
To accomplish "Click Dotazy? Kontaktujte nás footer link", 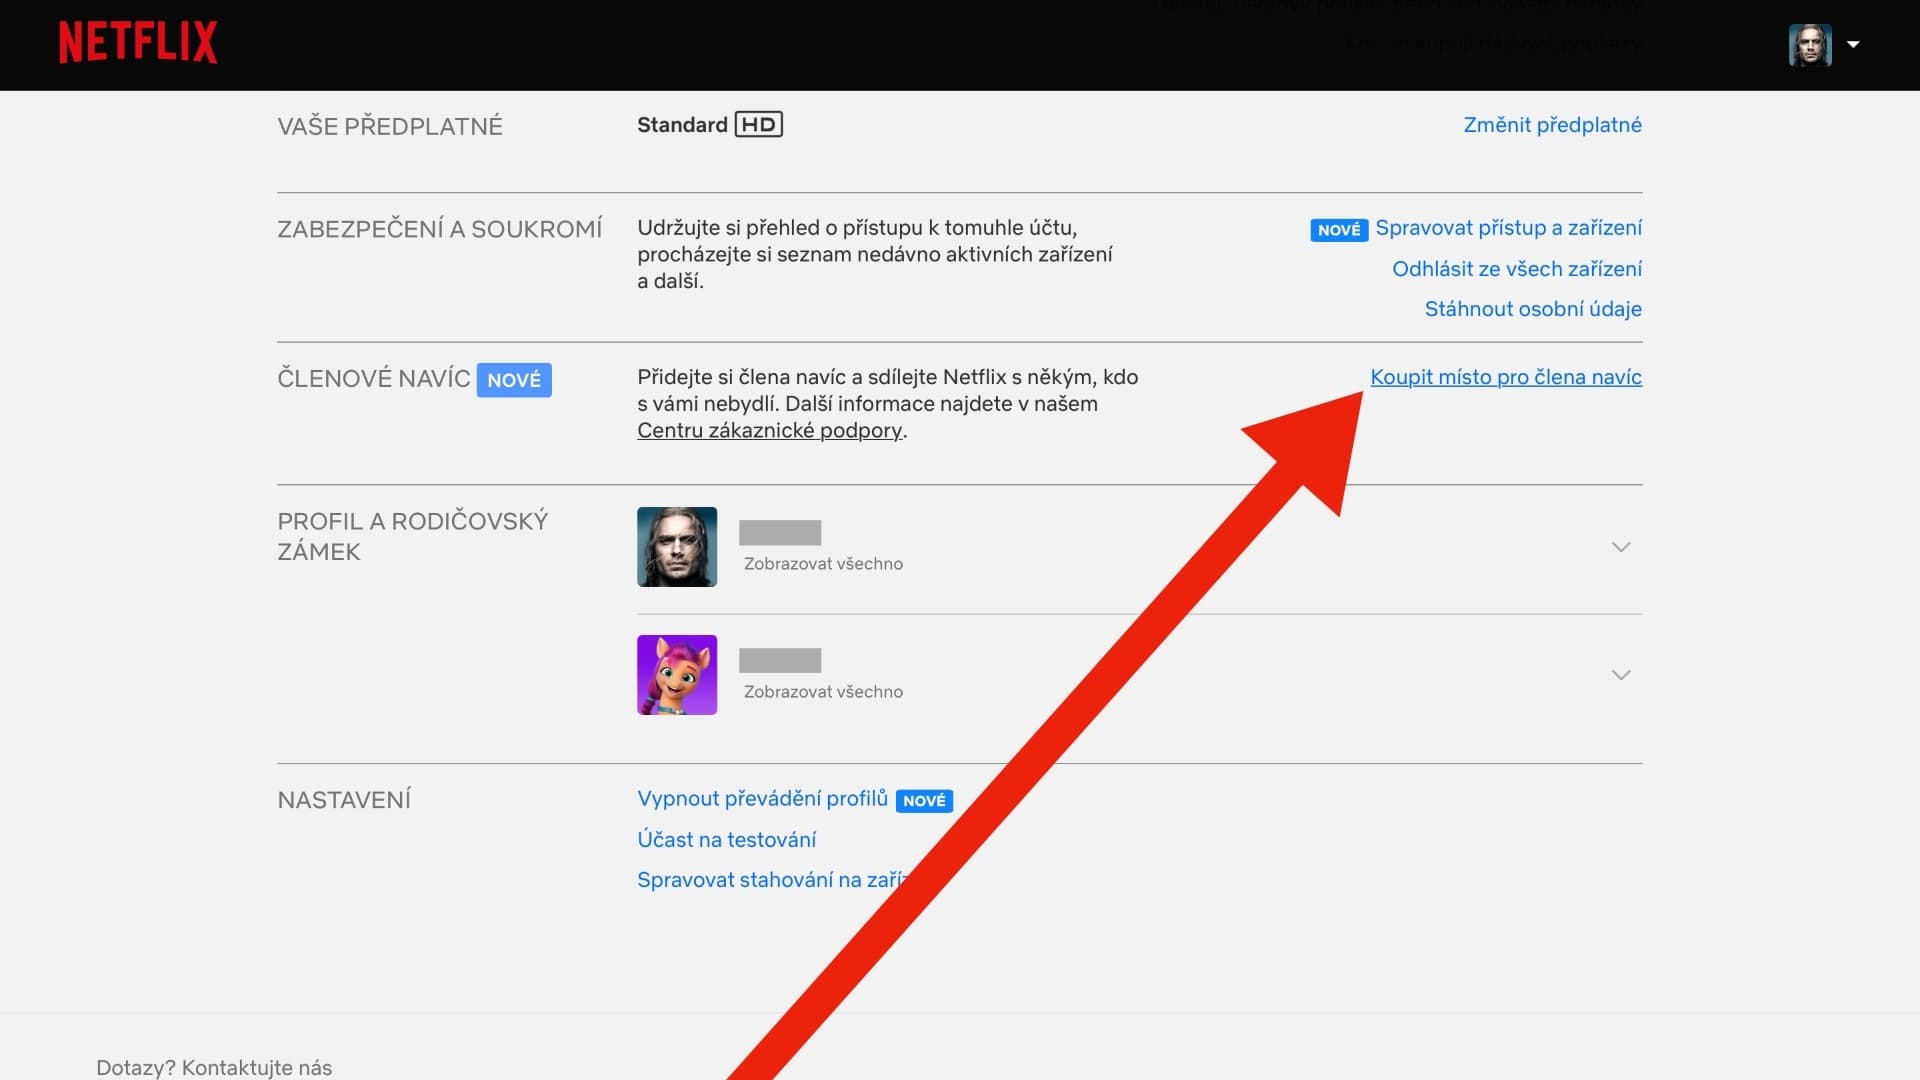I will click(214, 1067).
